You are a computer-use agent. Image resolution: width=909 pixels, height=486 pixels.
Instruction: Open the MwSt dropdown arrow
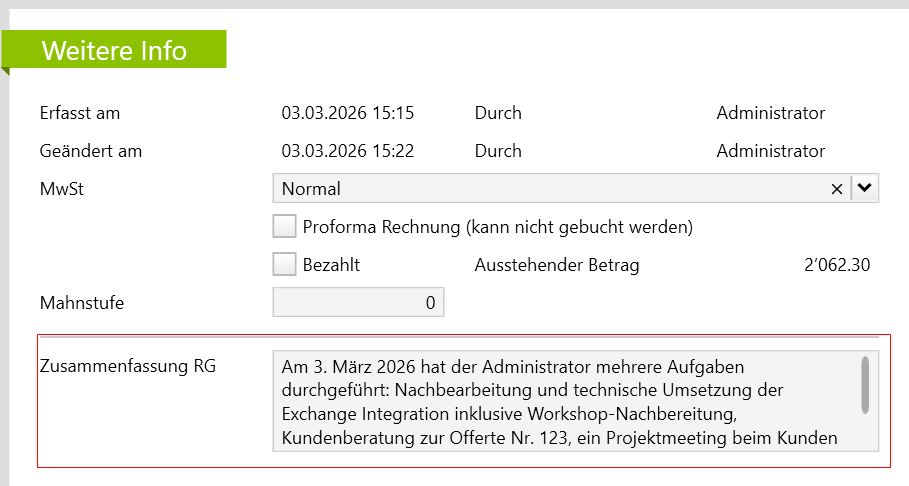coord(865,188)
